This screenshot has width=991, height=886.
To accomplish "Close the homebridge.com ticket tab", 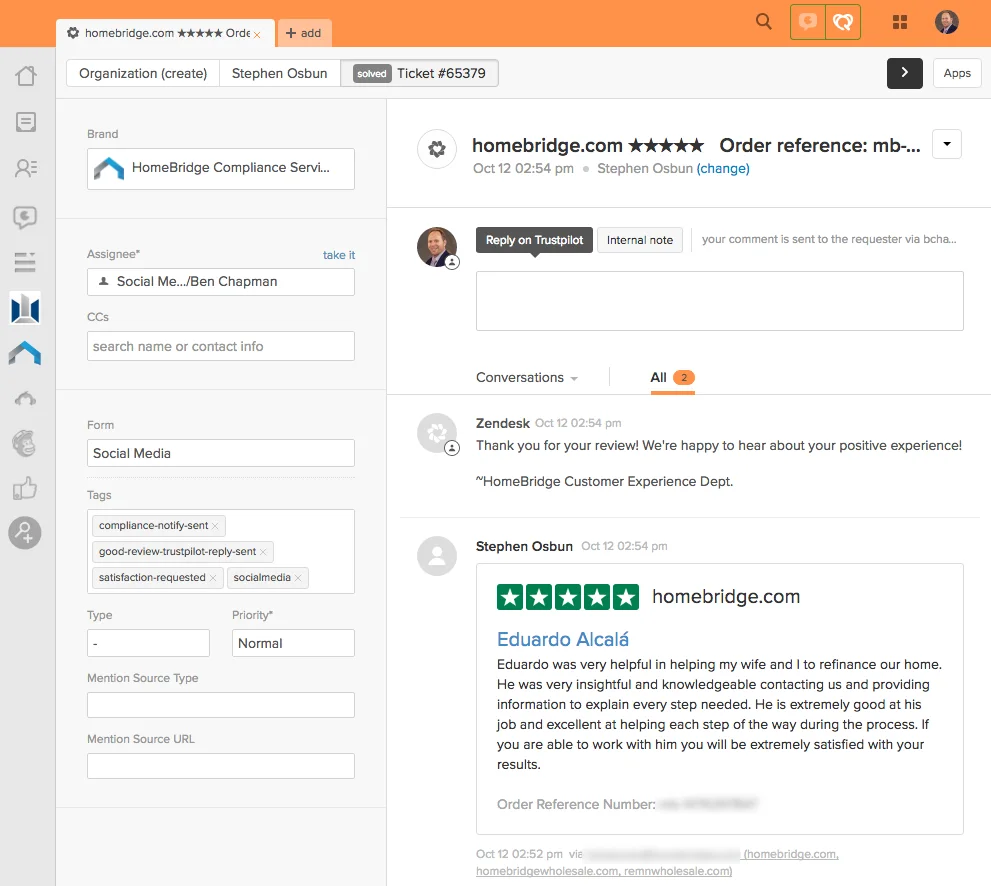I will (257, 35).
